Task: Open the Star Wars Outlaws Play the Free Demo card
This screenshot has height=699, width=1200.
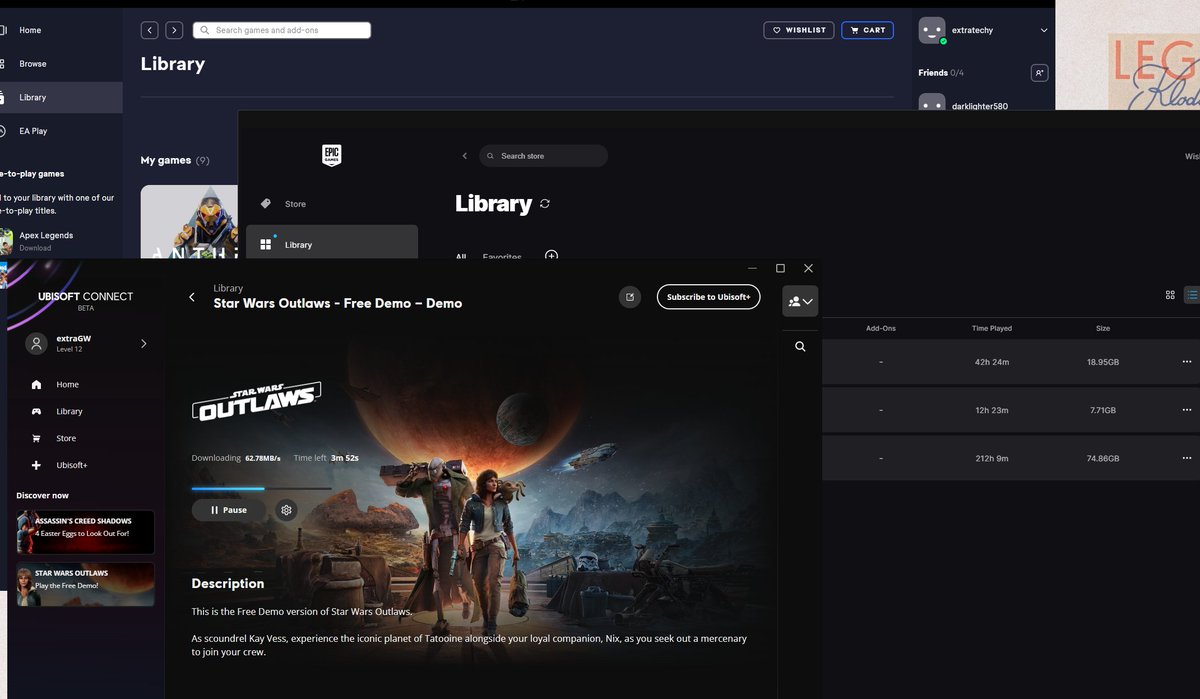Action: point(86,584)
